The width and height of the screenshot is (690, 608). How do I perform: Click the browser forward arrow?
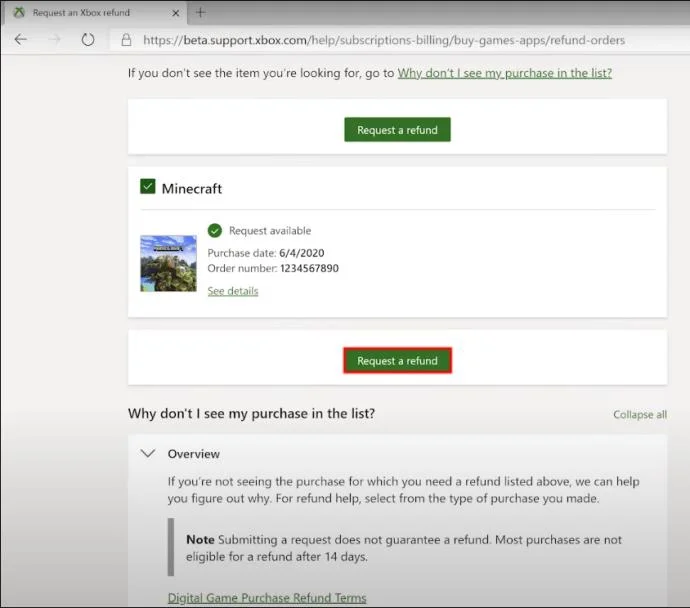(x=54, y=40)
